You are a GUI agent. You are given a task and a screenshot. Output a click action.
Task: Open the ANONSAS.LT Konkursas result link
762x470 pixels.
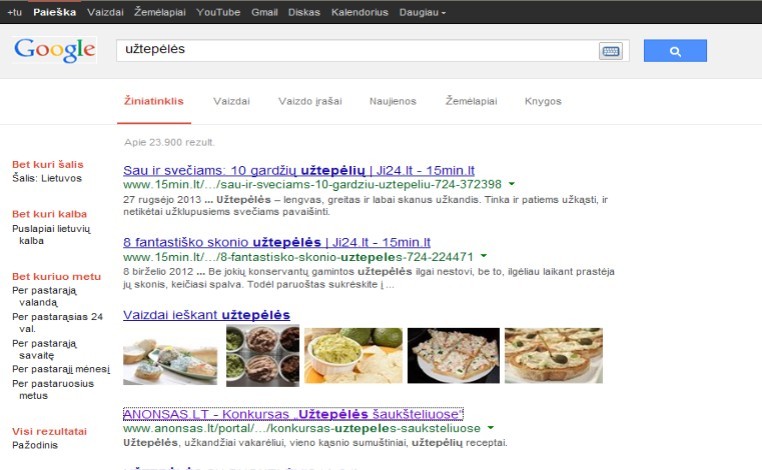coord(293,414)
